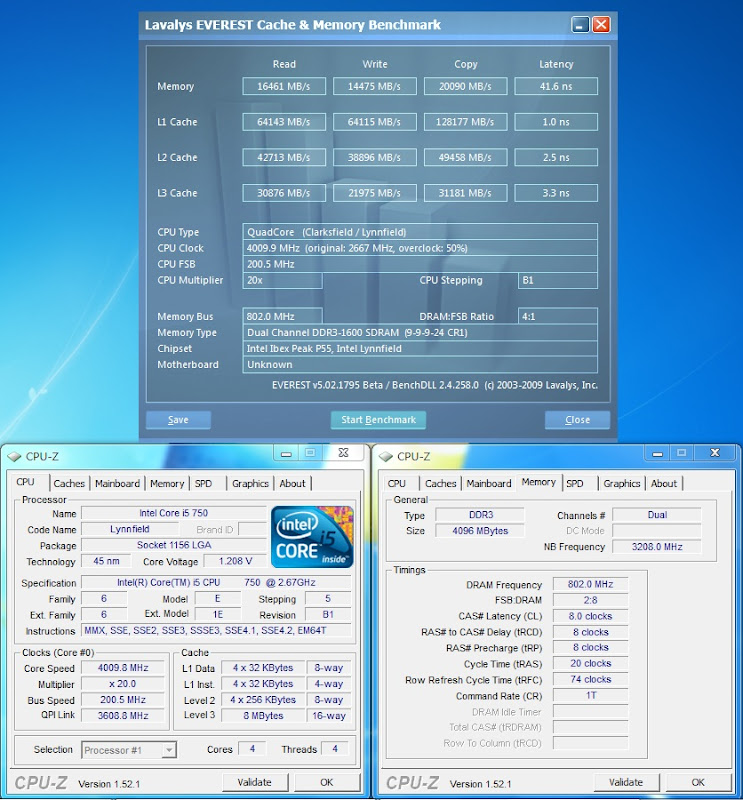Open Caches tab in left CPU-Z
The height and width of the screenshot is (800, 743).
[x=69, y=484]
